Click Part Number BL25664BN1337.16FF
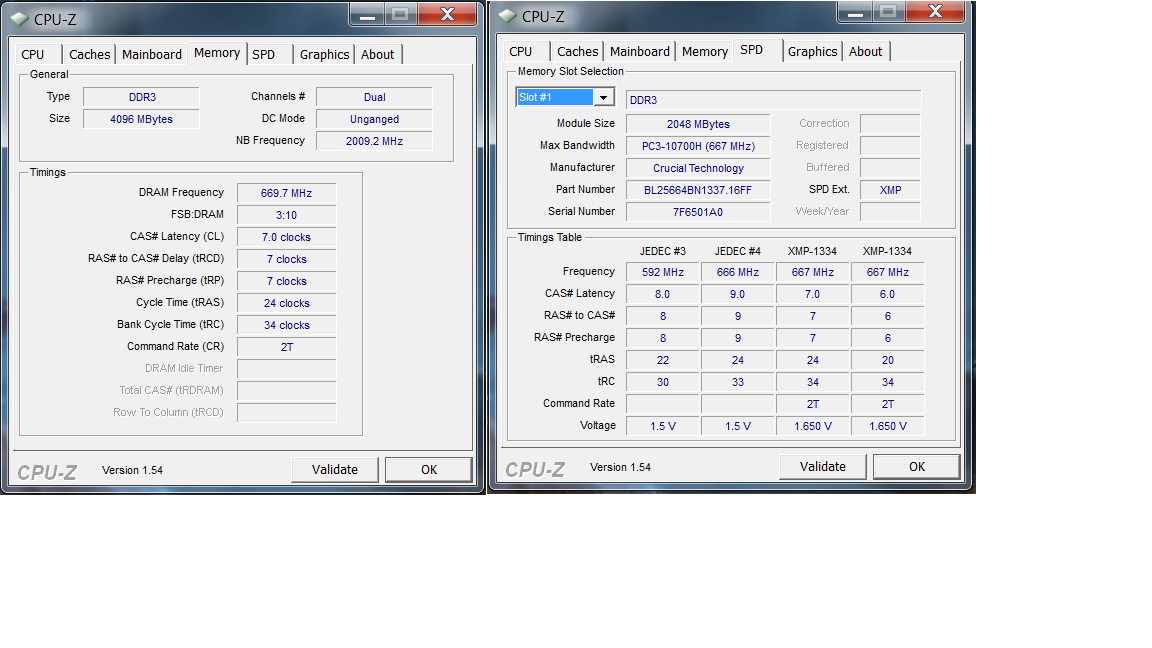 698,190
